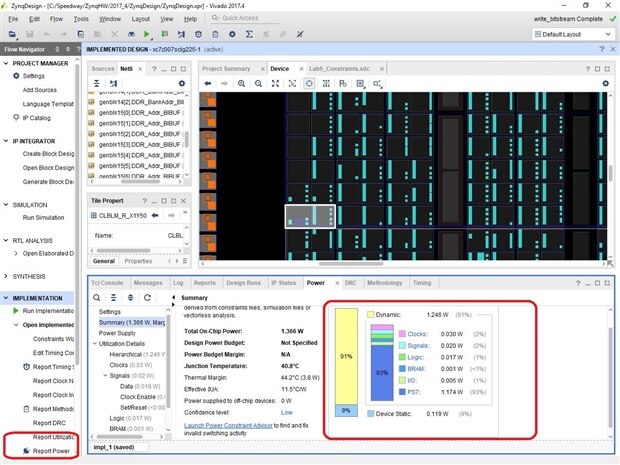The width and height of the screenshot is (620, 465).
Task: Collapse the PROJECT MANAGER section
Action: (7, 63)
